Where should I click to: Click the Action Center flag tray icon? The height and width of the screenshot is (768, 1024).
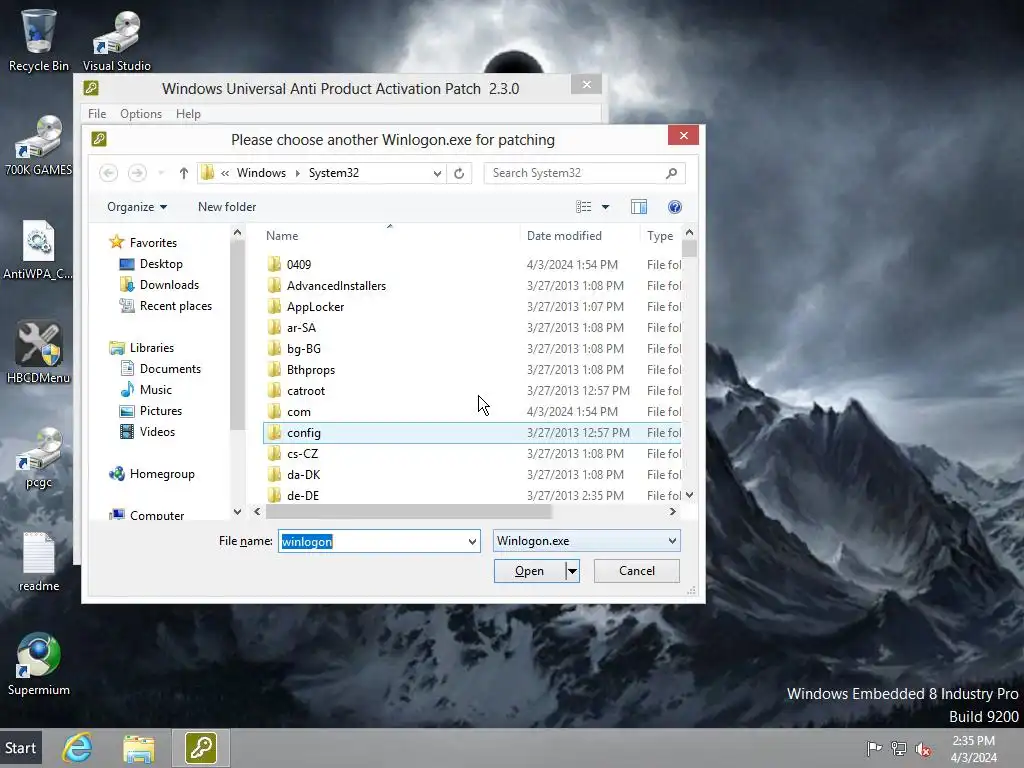(x=874, y=748)
